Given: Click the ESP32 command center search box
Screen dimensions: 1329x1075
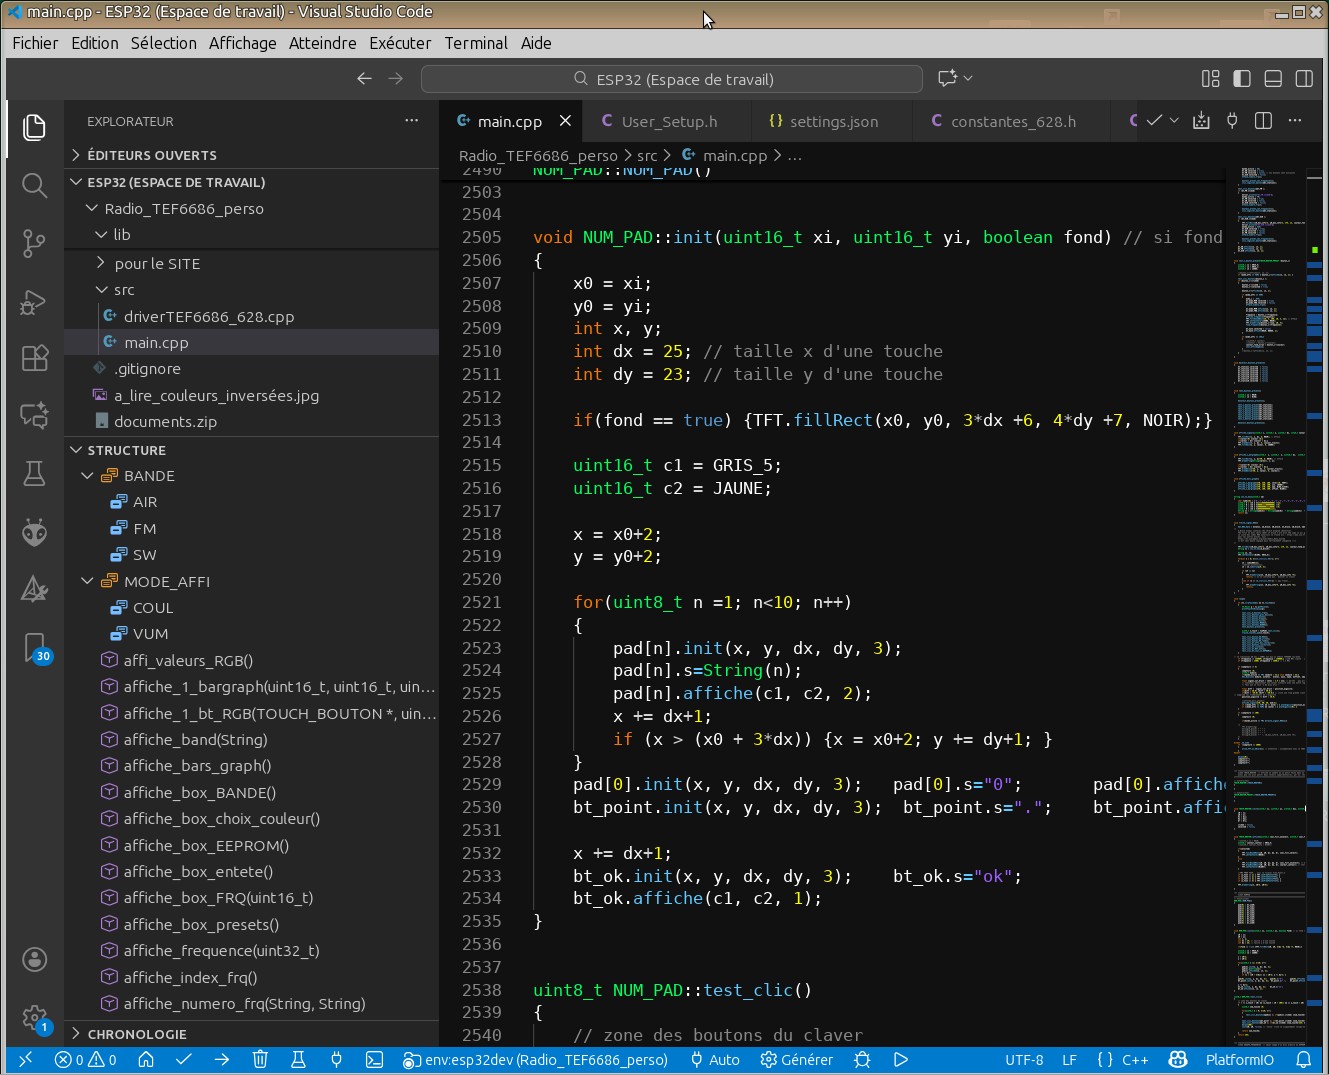Looking at the screenshot, I should pos(672,79).
